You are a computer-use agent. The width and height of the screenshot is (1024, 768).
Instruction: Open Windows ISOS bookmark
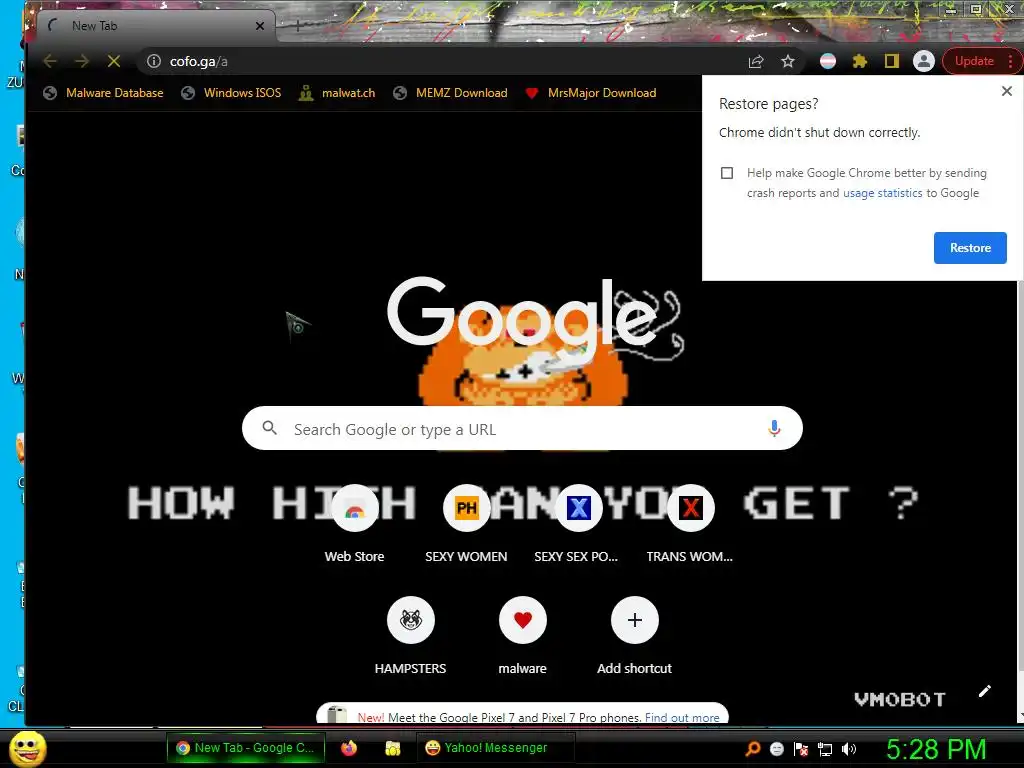[231, 93]
